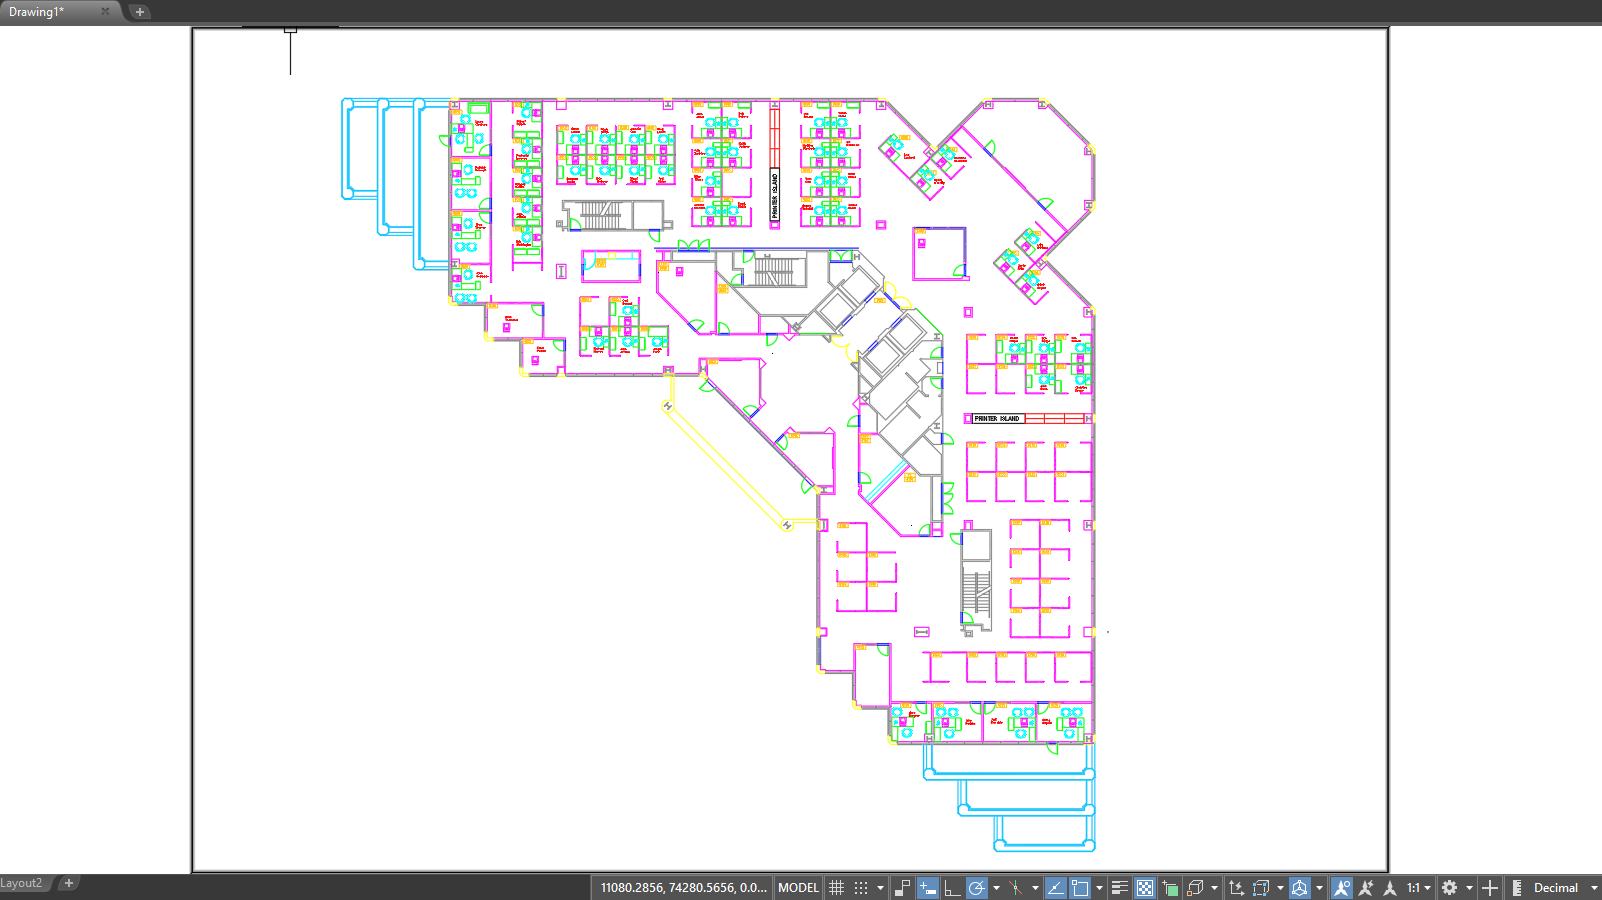
Task: Click the dynamic UCS icon
Action: pyautogui.click(x=1236, y=888)
